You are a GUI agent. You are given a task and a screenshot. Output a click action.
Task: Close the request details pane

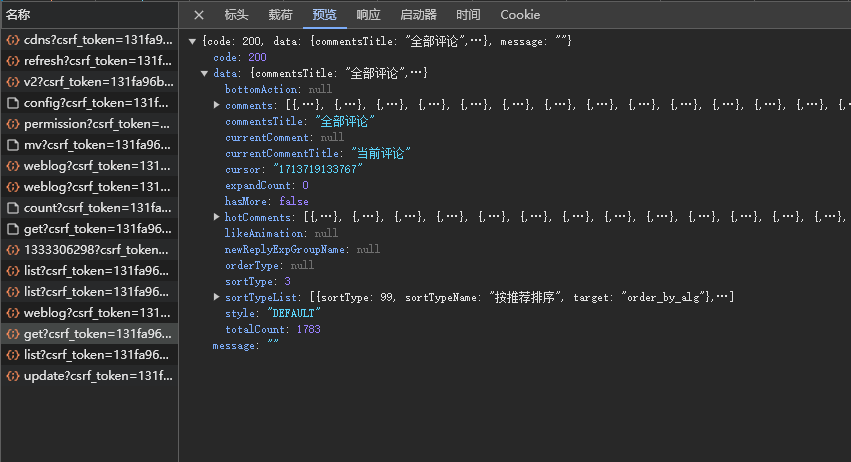[x=199, y=15]
